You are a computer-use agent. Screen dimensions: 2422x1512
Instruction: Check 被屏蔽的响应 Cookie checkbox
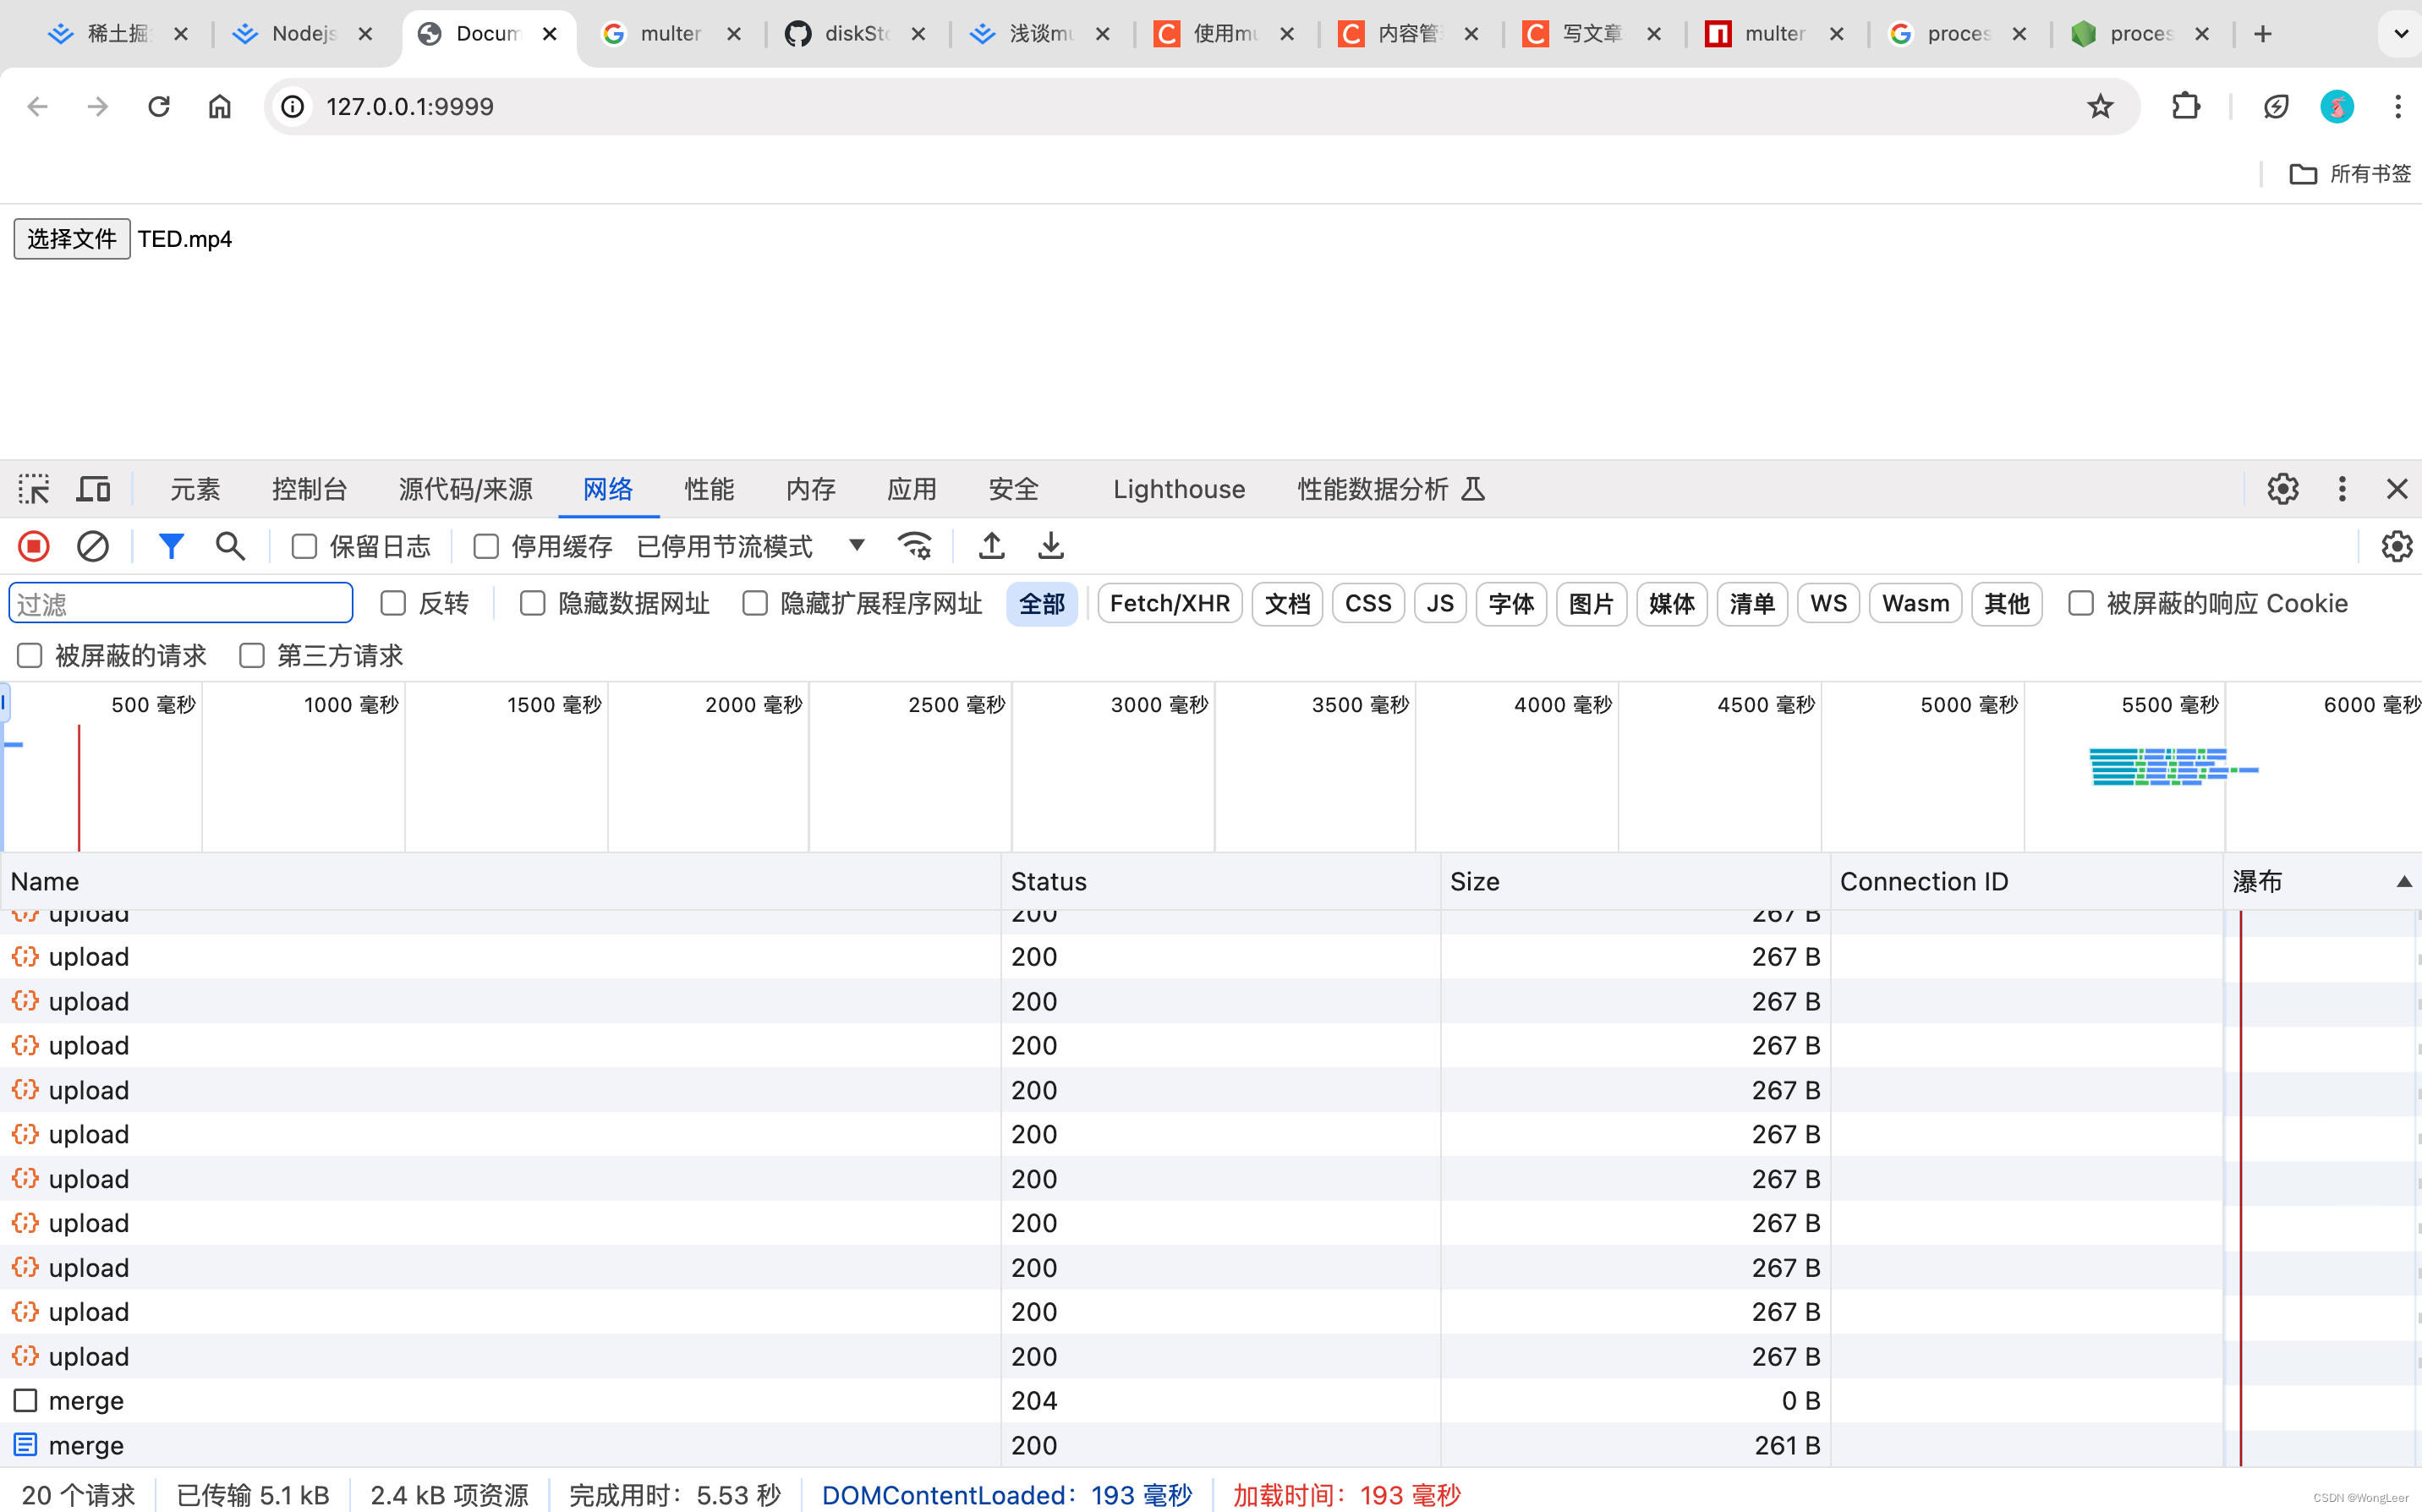[x=2081, y=603]
